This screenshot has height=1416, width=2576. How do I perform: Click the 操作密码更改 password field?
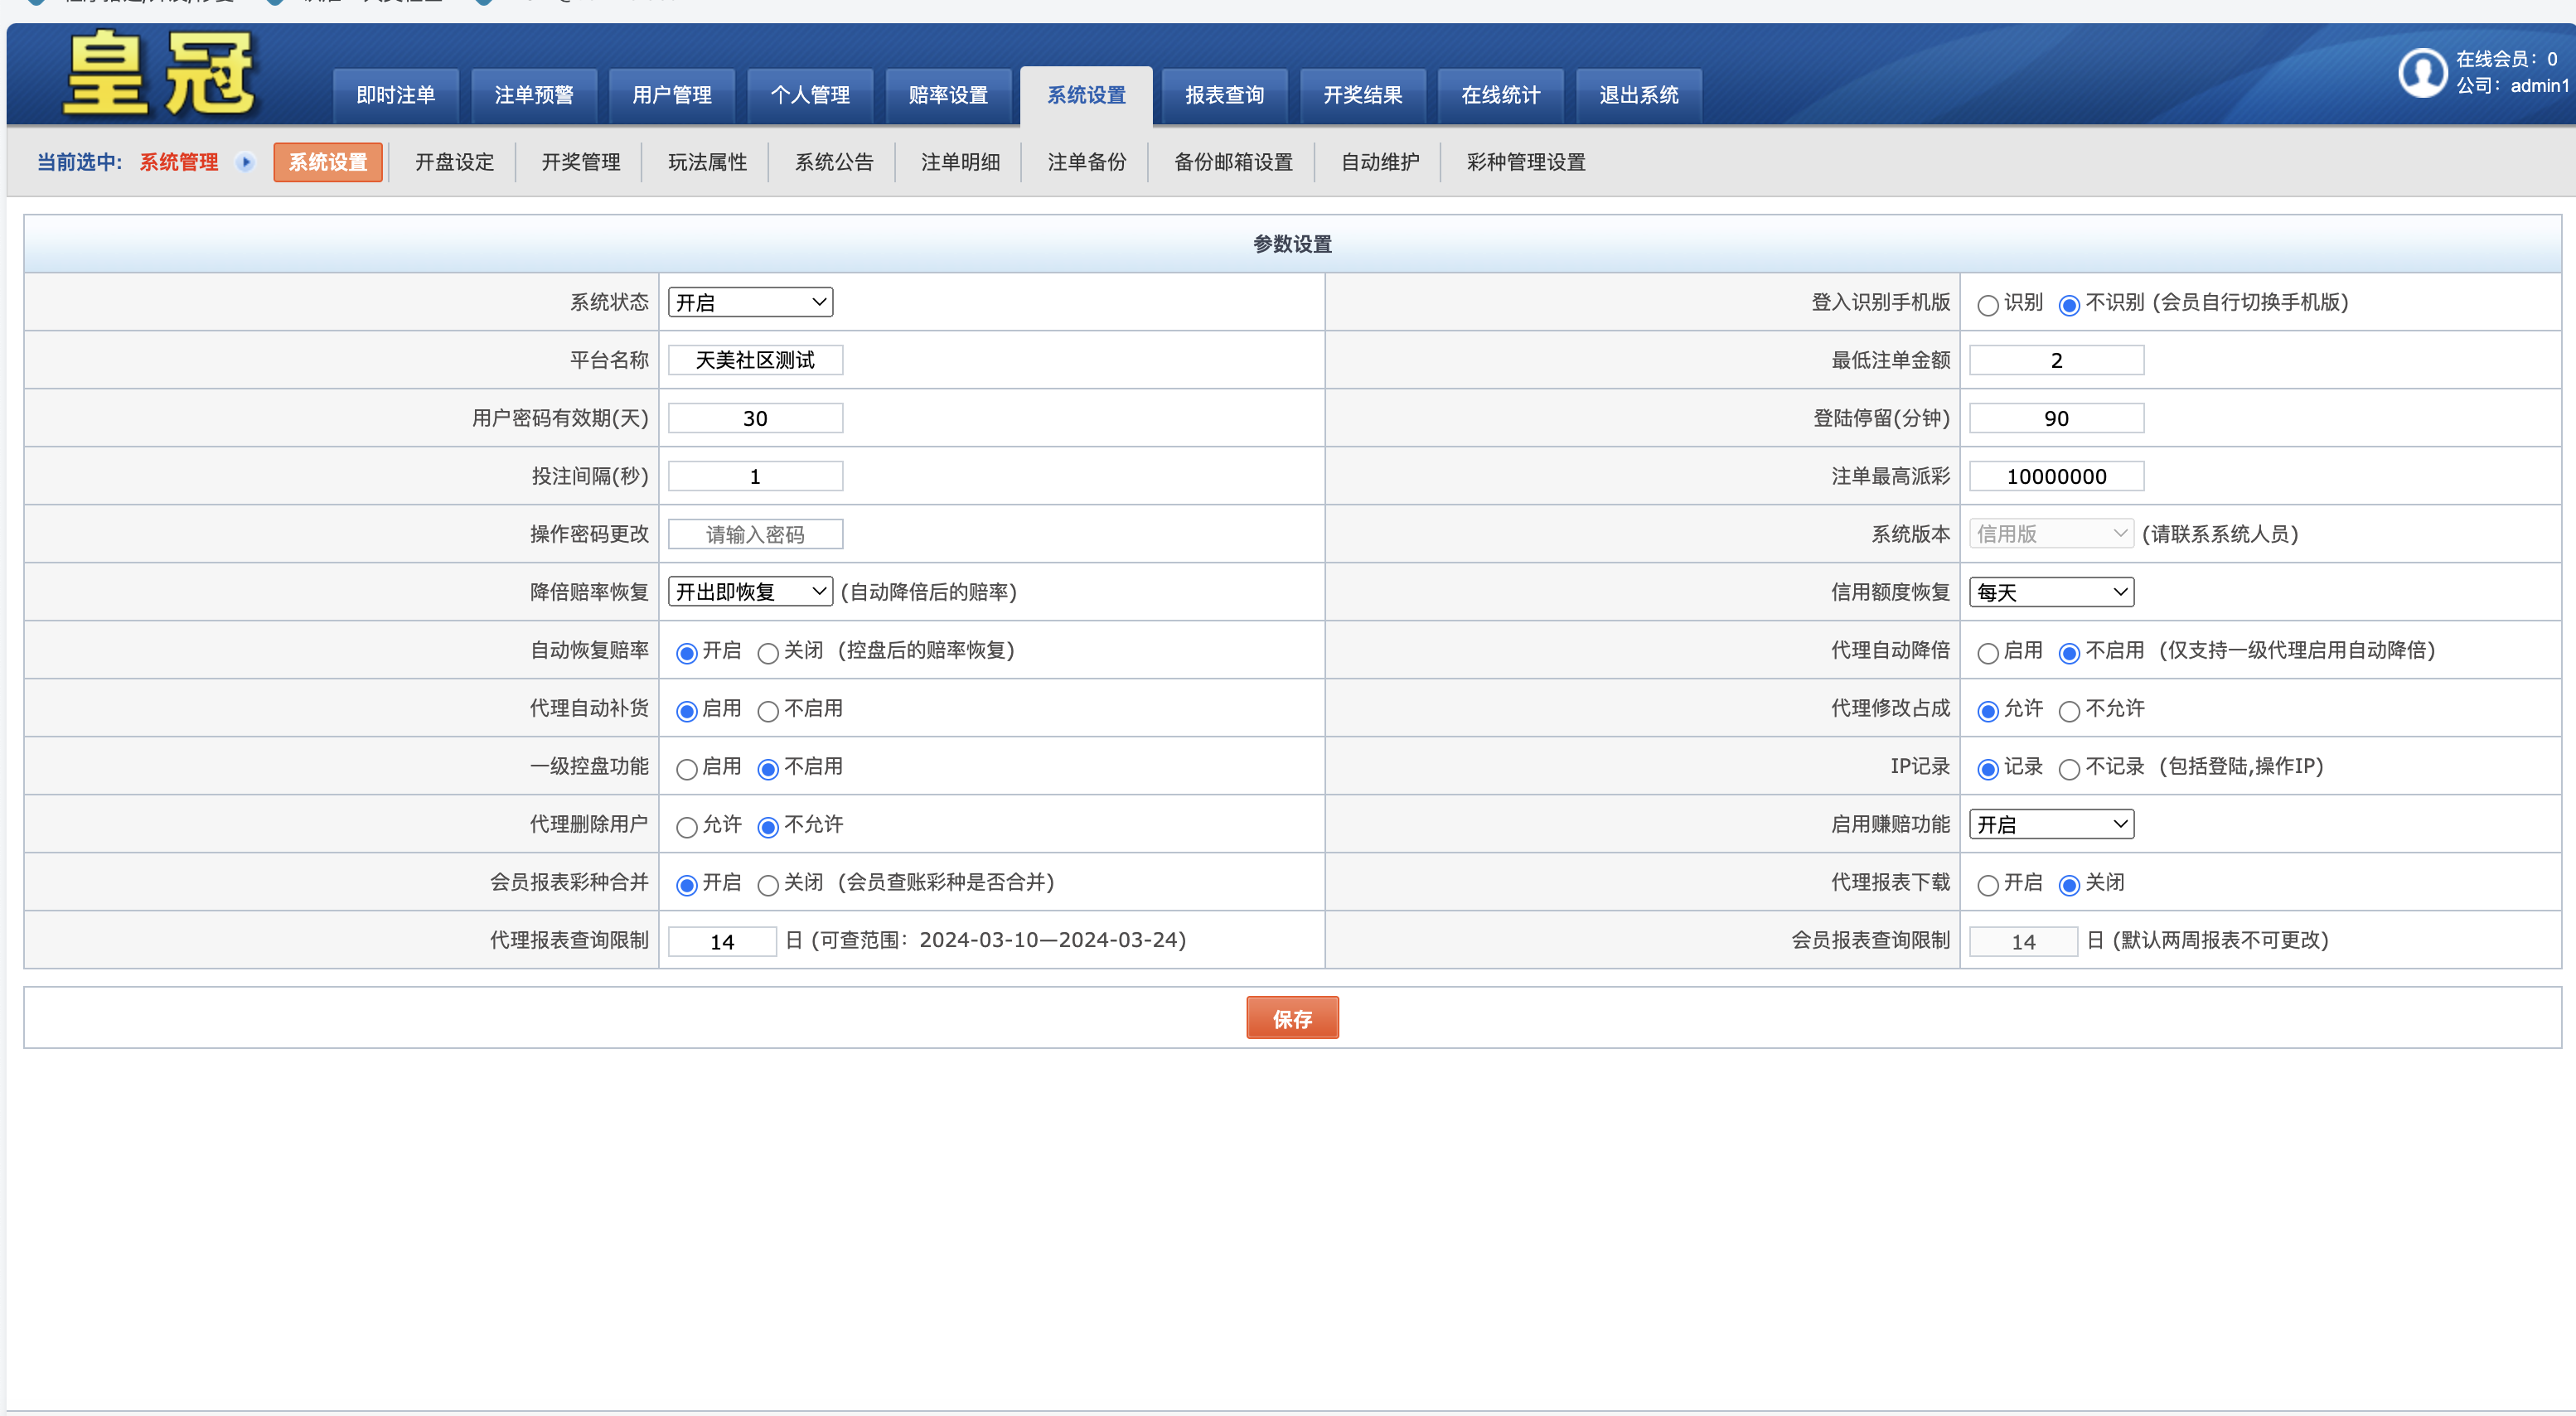click(755, 534)
